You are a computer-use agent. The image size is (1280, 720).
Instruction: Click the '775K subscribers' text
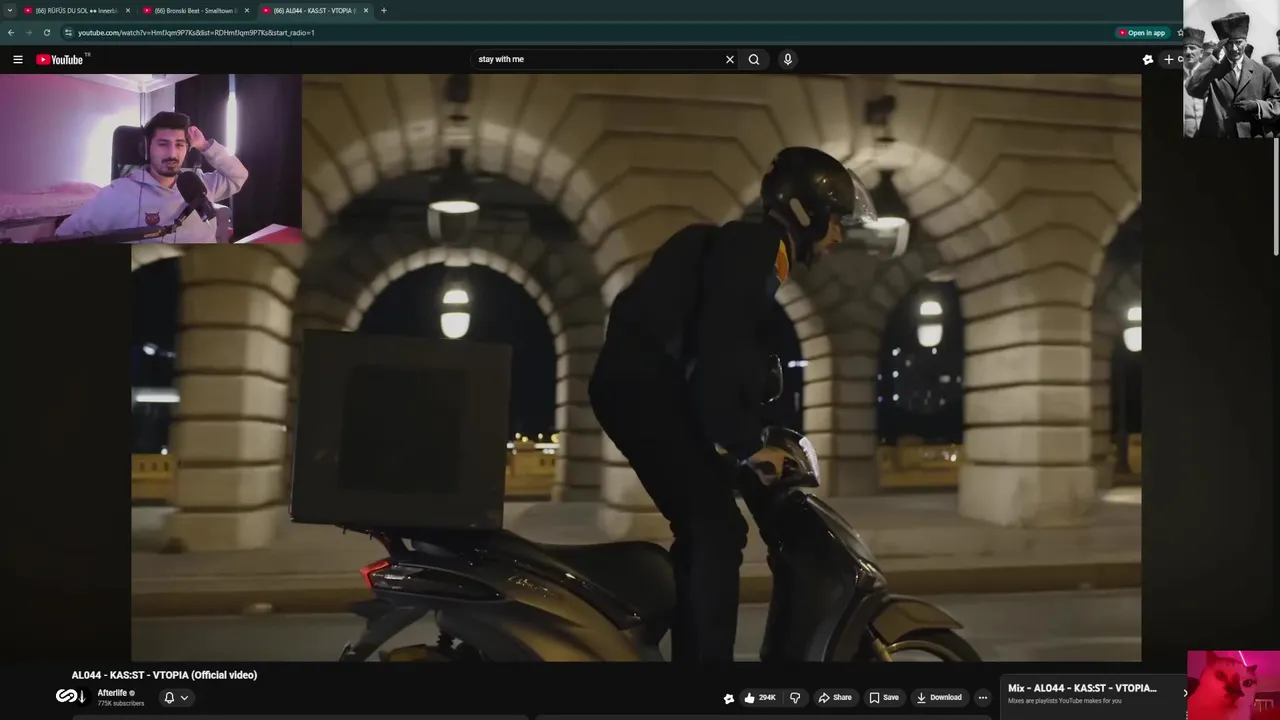coord(120,703)
